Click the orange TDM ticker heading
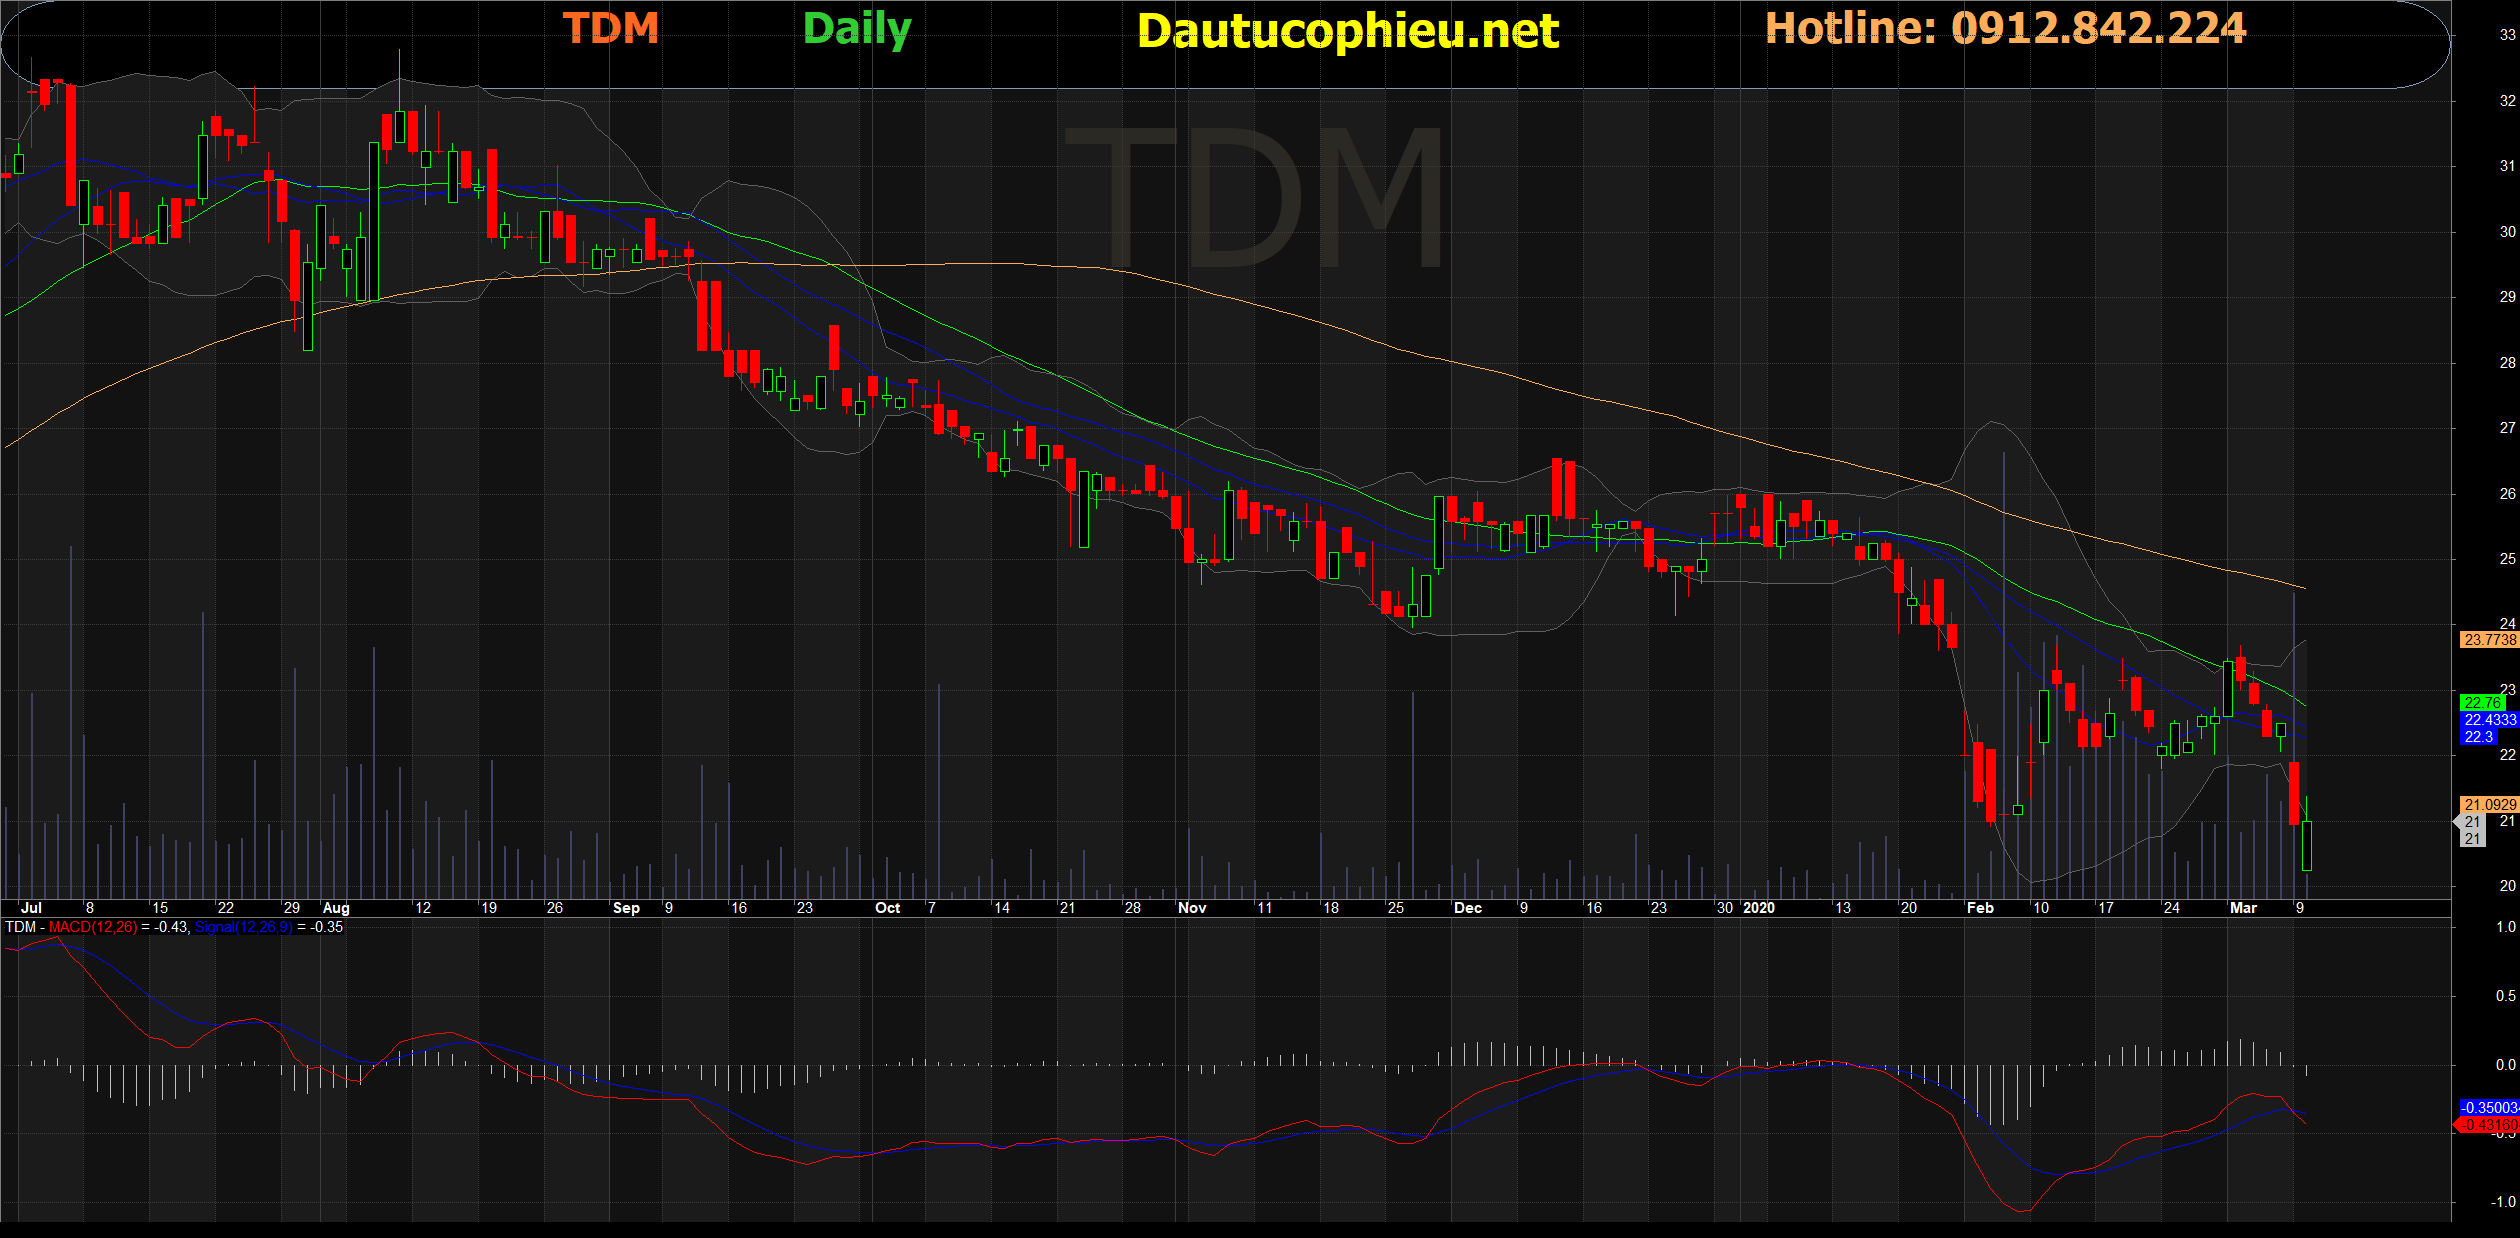 [611, 28]
